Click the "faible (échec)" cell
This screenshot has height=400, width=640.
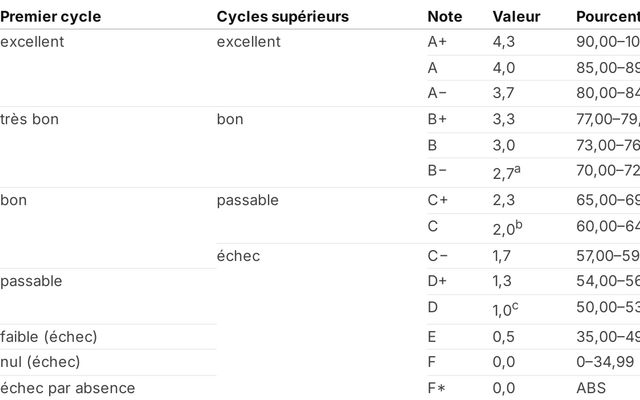point(49,336)
